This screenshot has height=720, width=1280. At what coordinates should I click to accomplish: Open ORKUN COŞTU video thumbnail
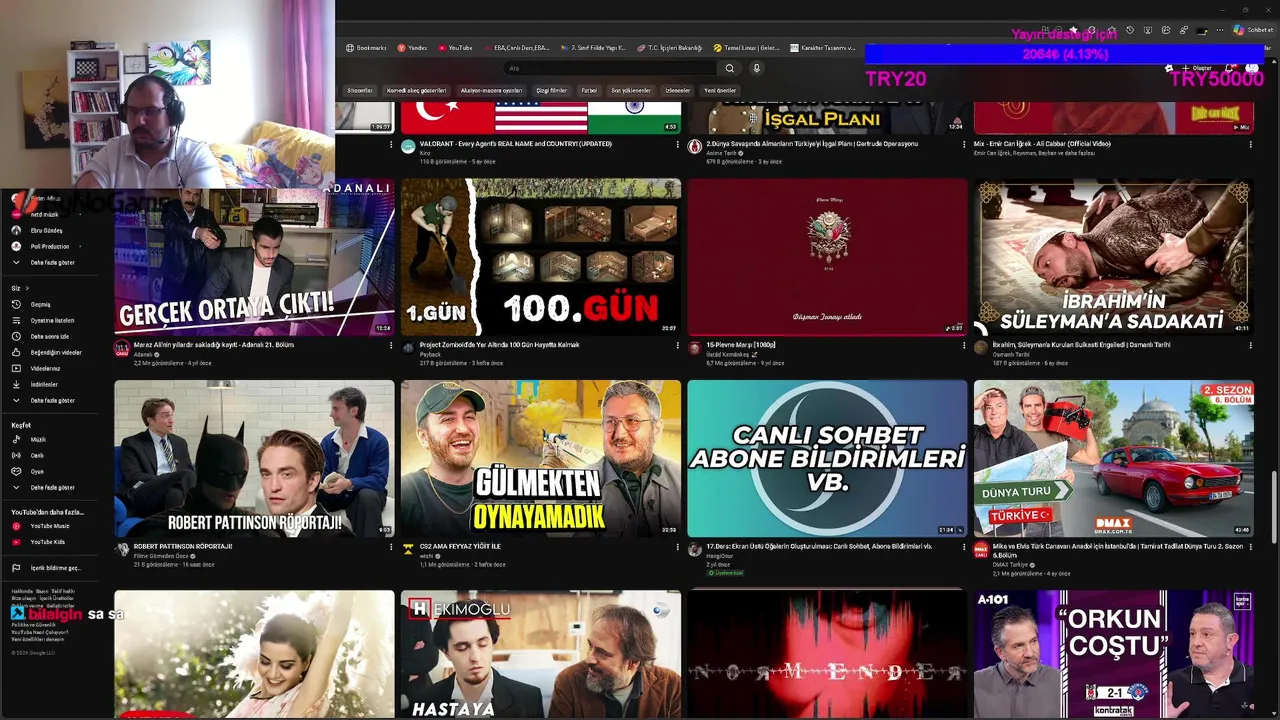(x=1114, y=654)
